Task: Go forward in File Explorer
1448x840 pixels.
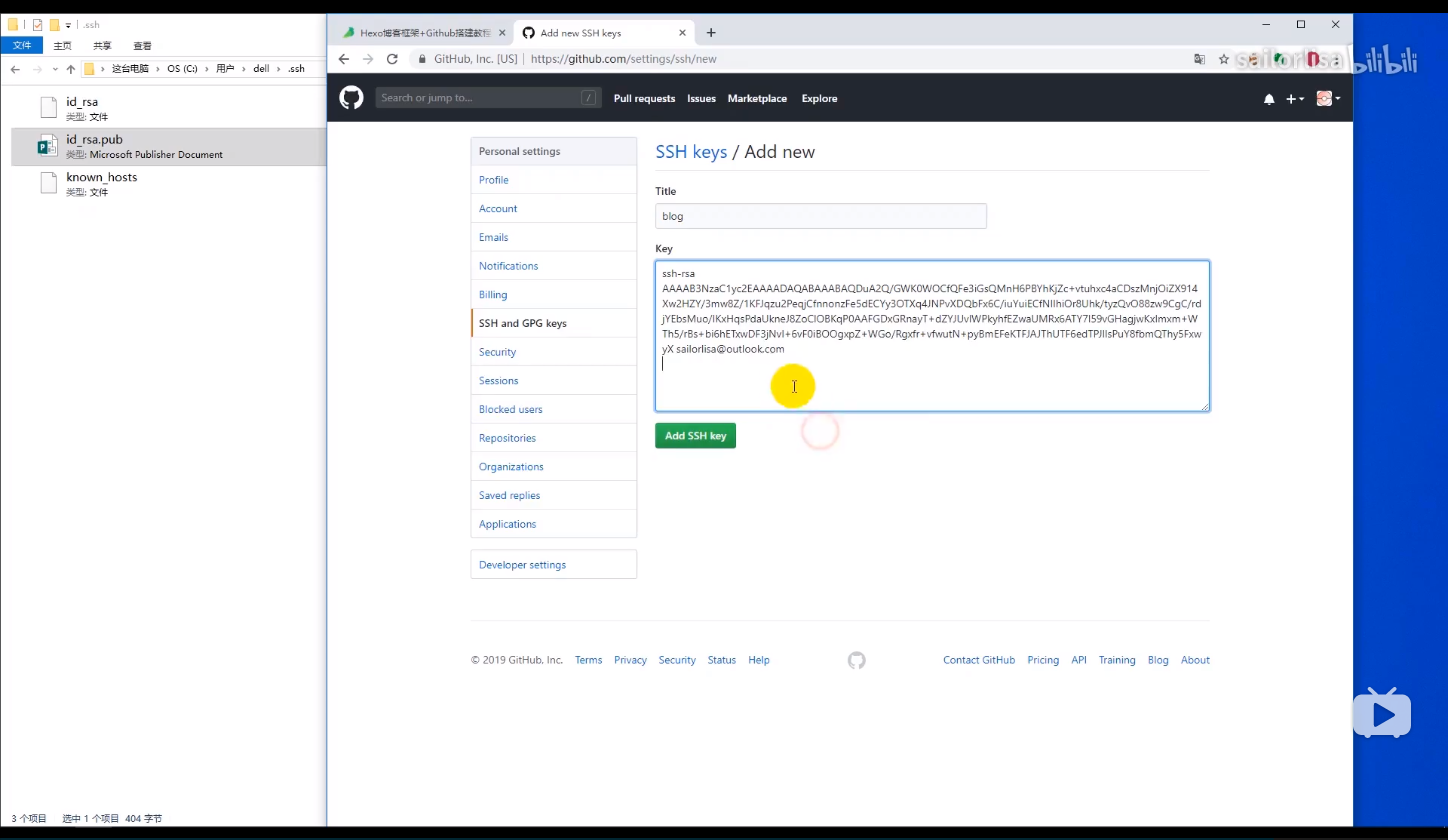Action: 38,69
